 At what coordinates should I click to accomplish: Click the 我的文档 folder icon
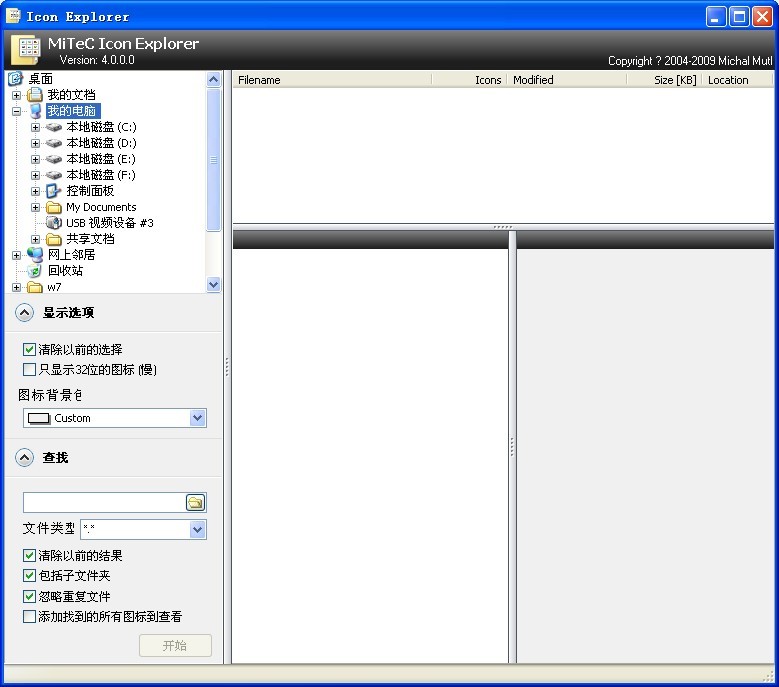click(35, 95)
